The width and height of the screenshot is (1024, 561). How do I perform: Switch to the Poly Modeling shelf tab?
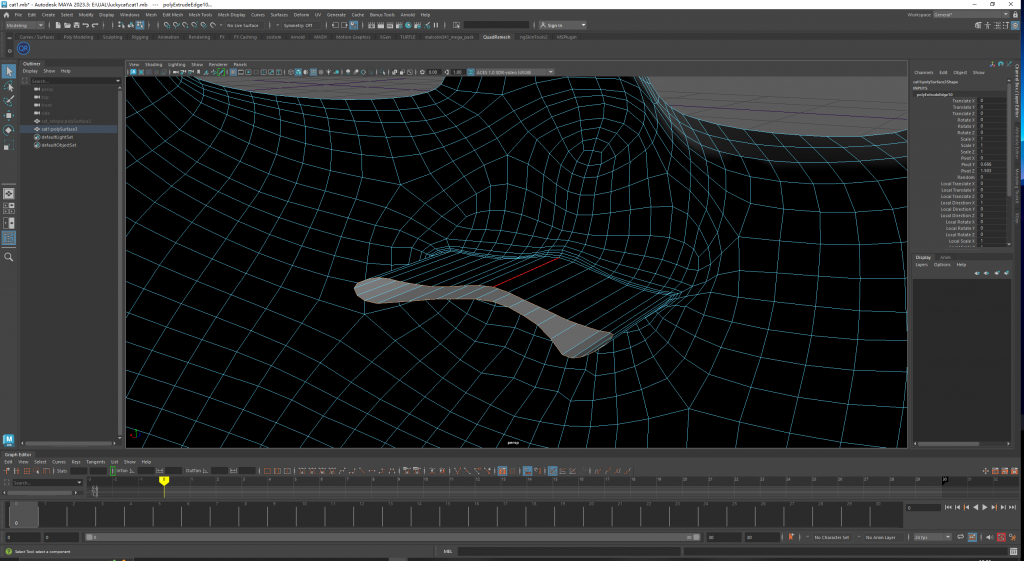pos(78,37)
